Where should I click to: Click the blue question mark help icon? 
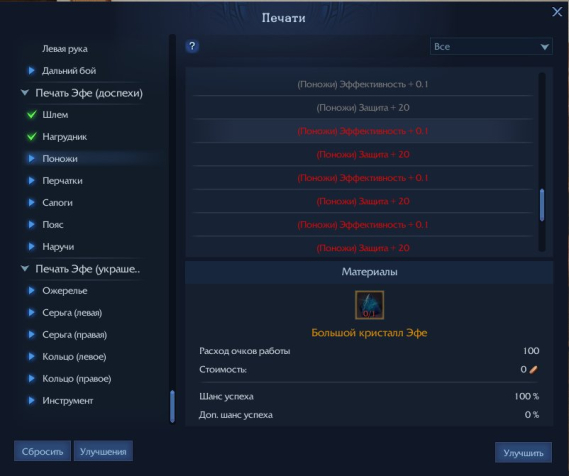click(192, 46)
